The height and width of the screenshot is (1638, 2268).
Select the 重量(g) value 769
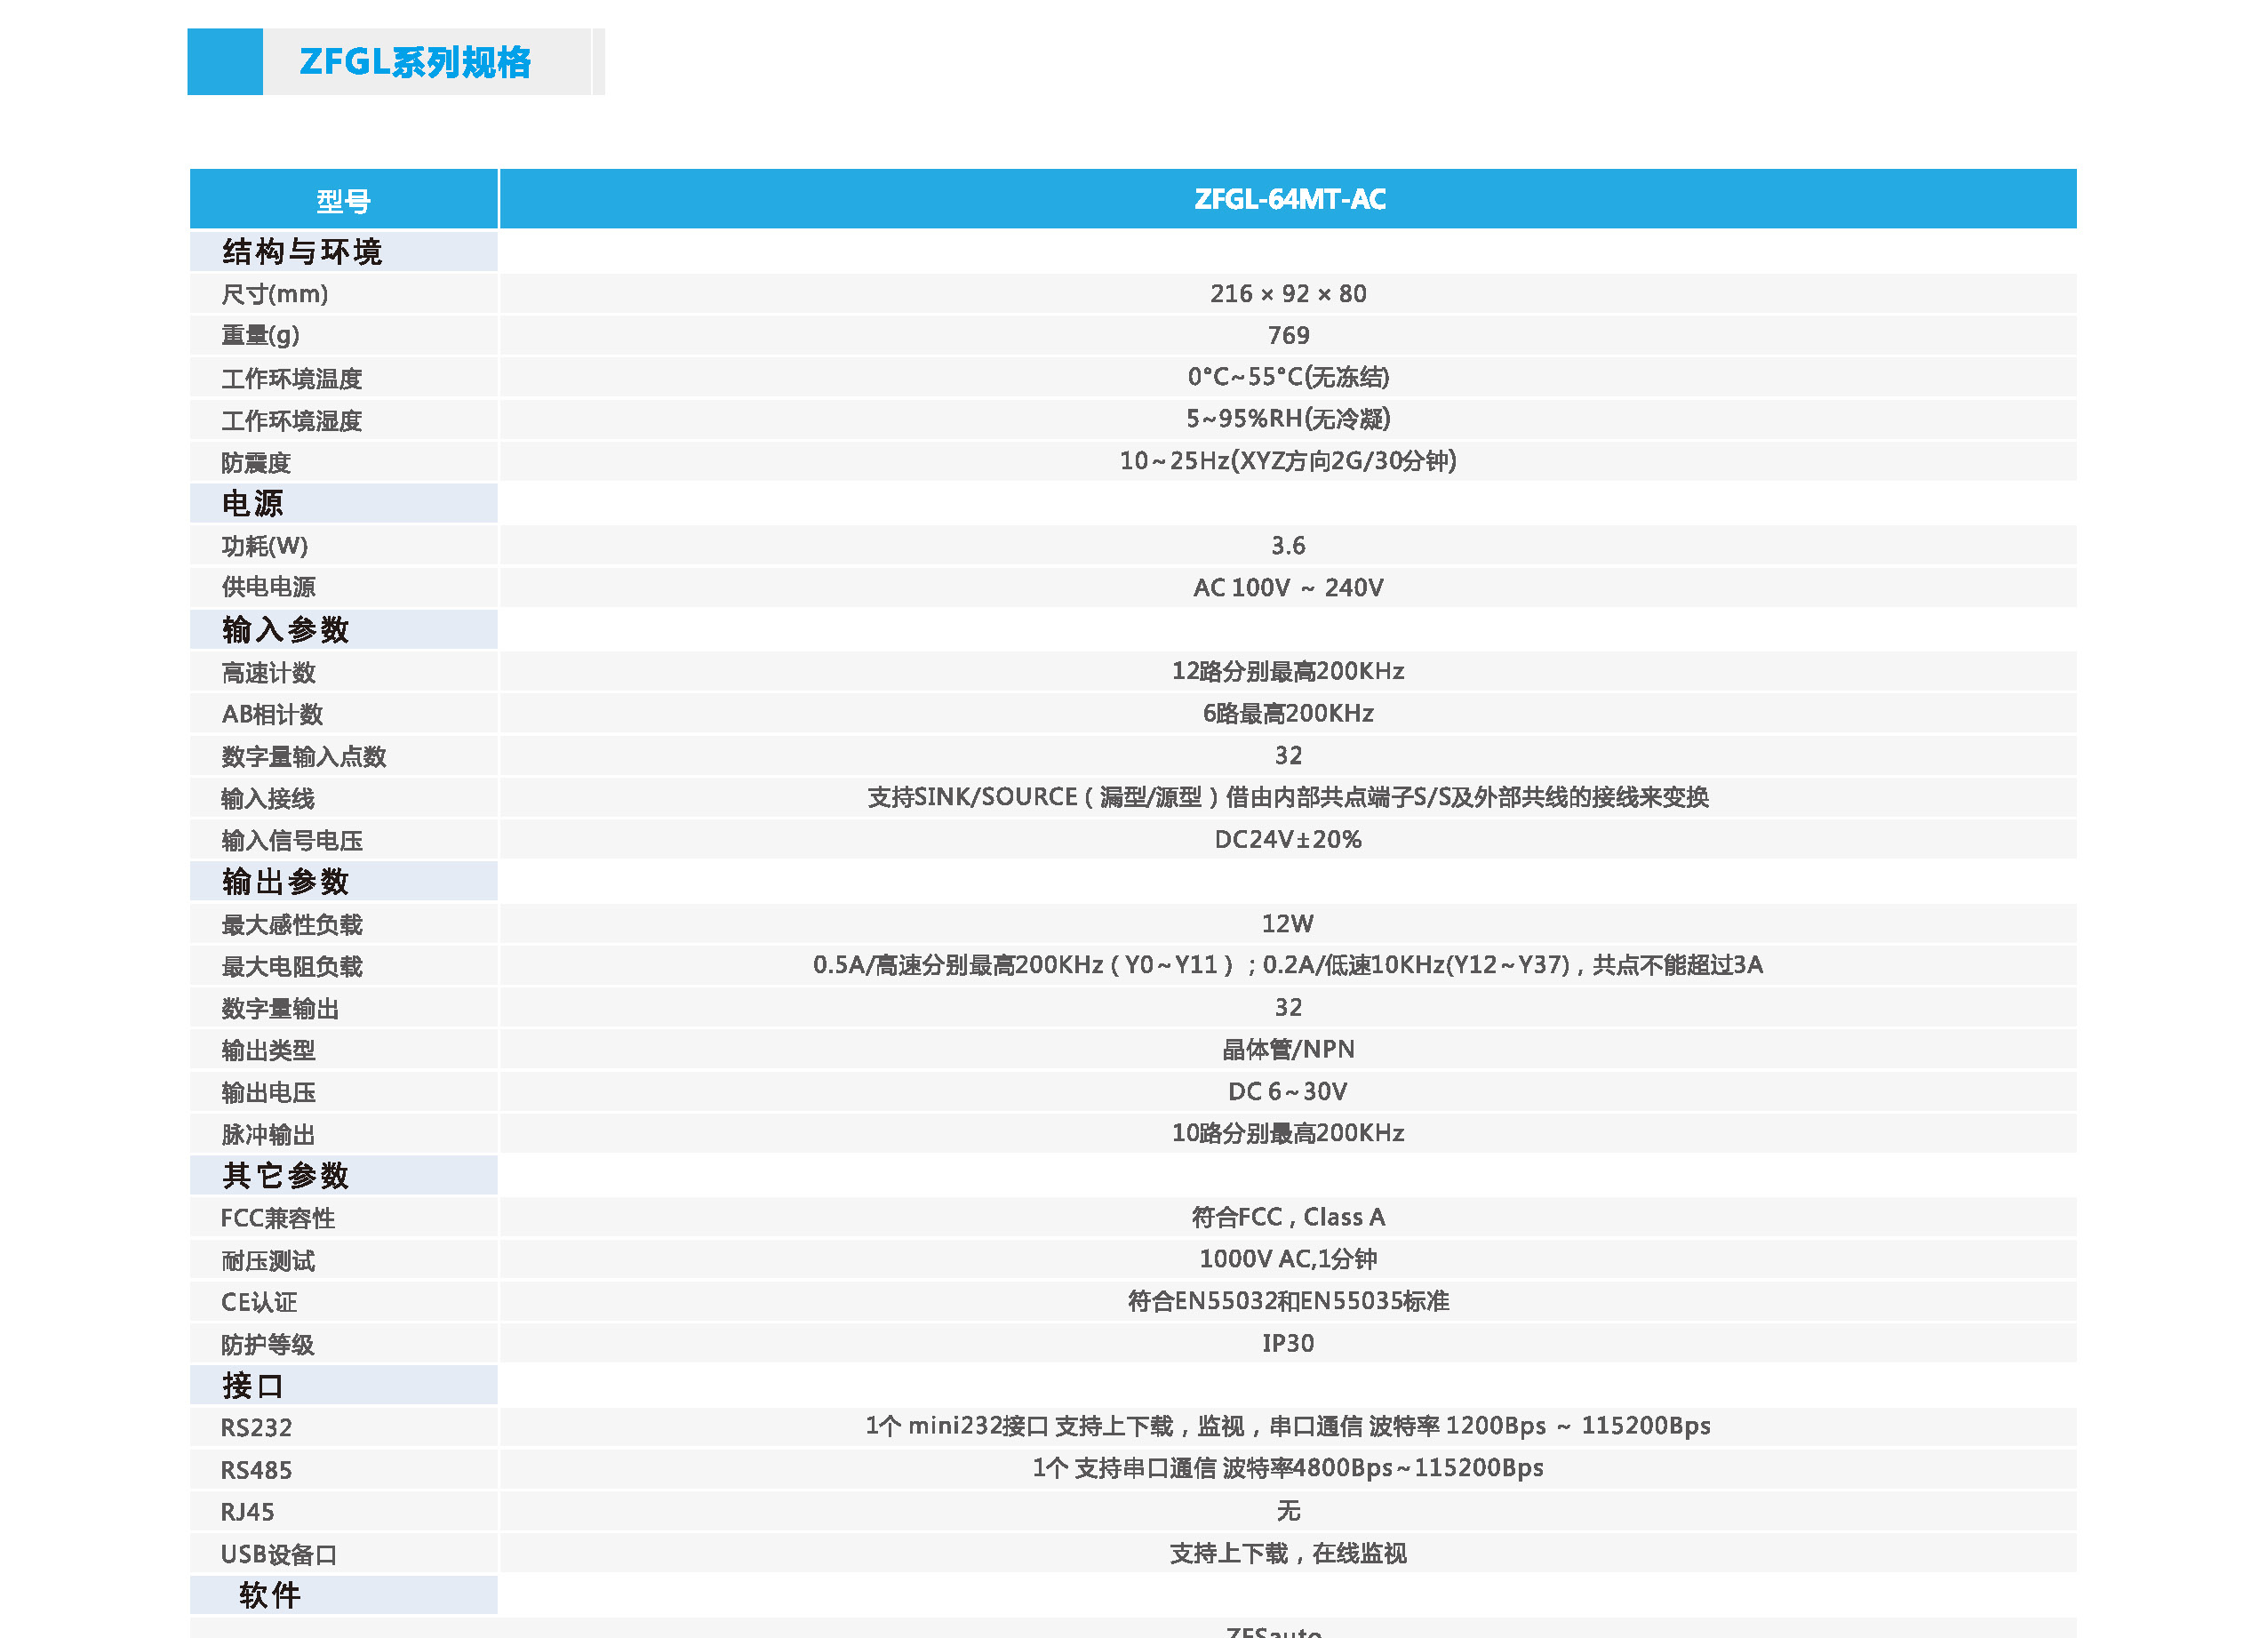point(1290,336)
